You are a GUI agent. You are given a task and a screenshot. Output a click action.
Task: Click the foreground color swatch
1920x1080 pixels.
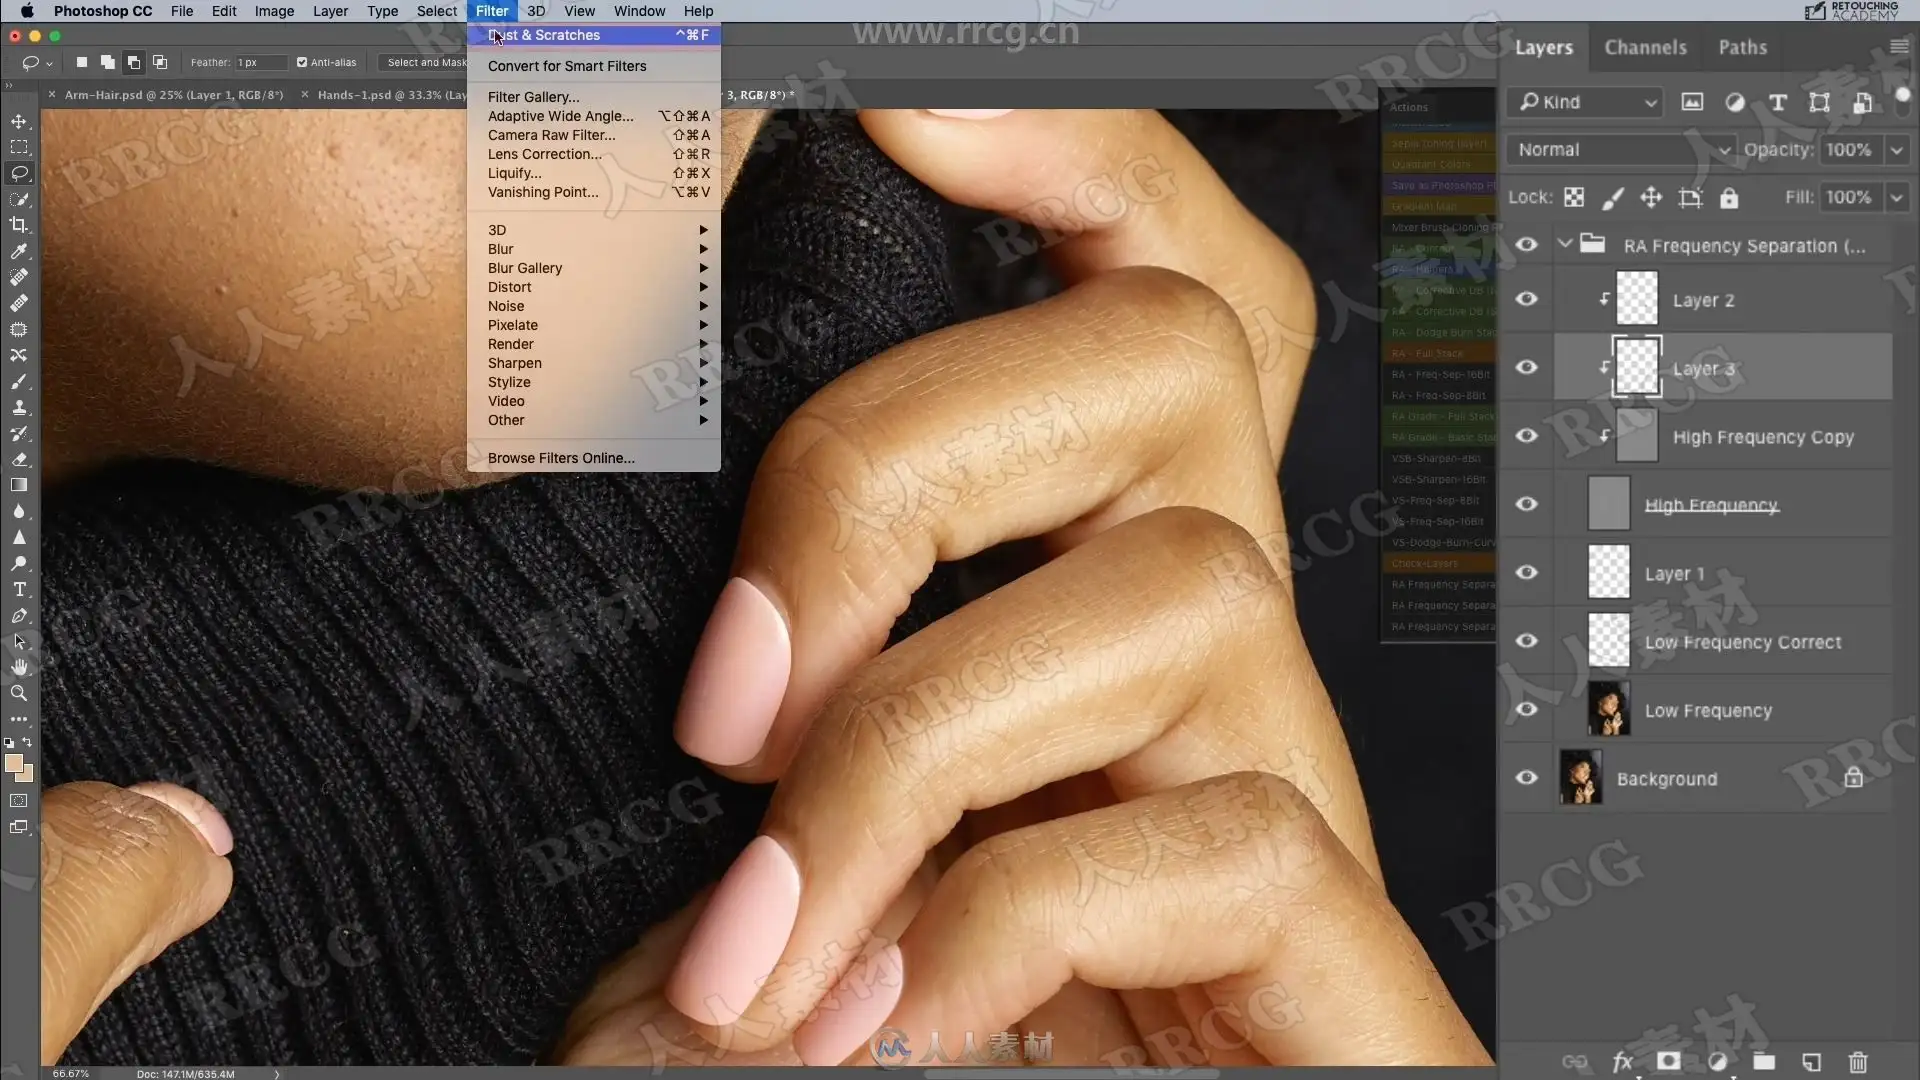(x=14, y=764)
